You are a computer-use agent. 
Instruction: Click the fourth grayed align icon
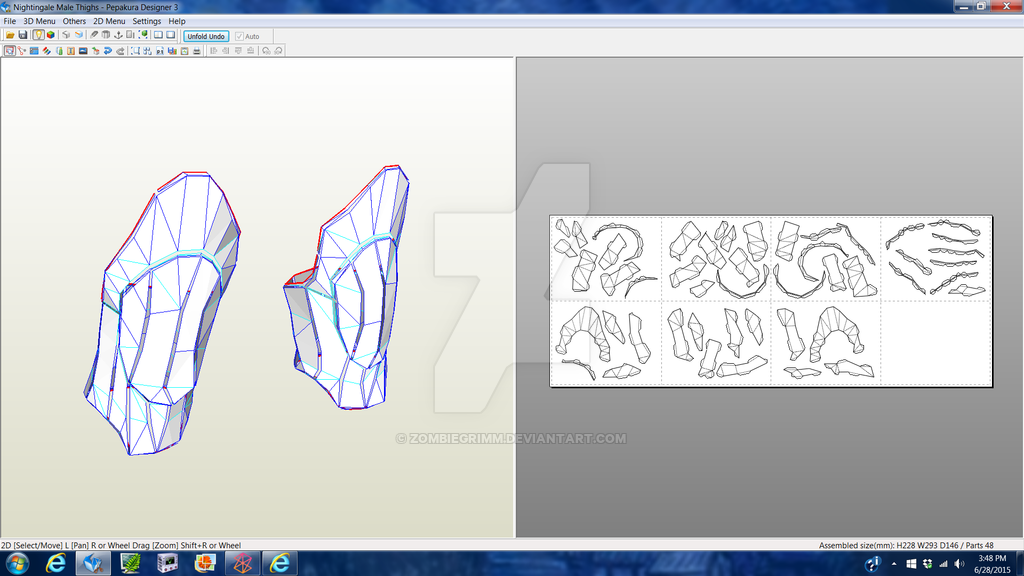point(250,51)
